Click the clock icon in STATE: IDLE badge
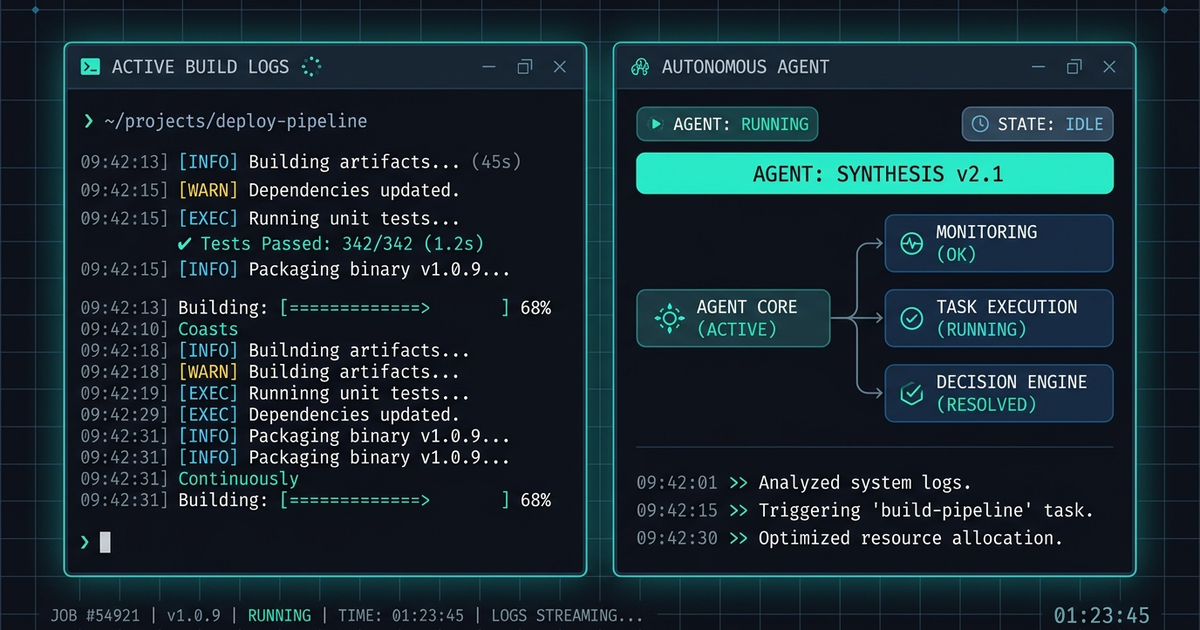1200x630 pixels. [x=980, y=124]
